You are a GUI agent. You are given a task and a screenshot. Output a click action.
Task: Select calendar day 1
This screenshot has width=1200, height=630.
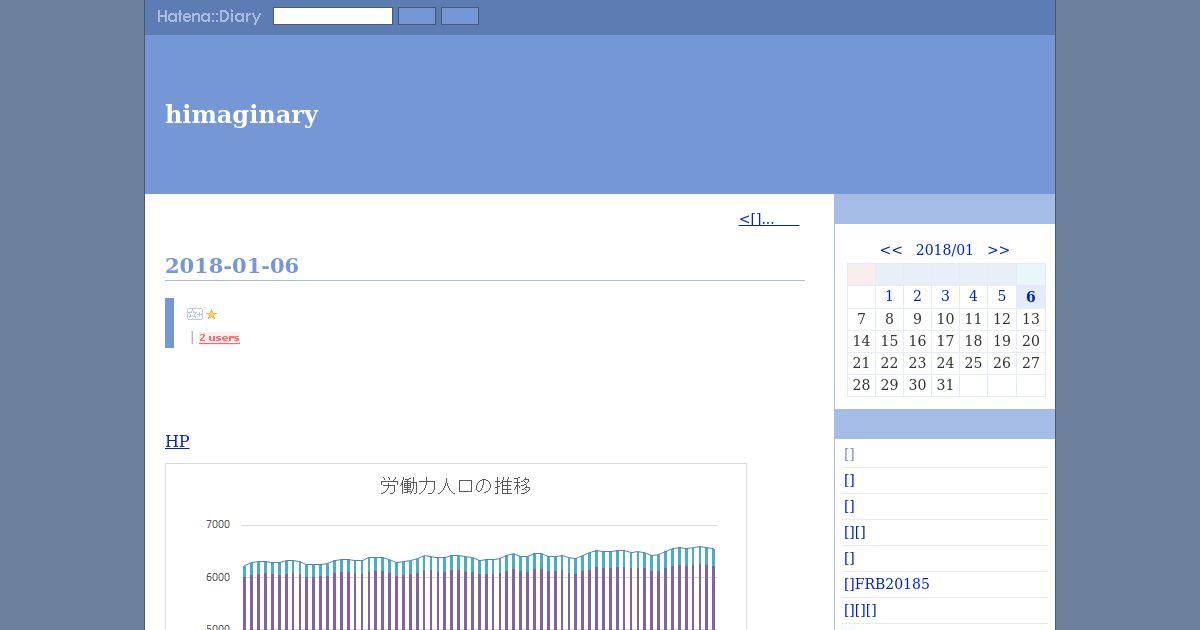pyautogui.click(x=889, y=296)
